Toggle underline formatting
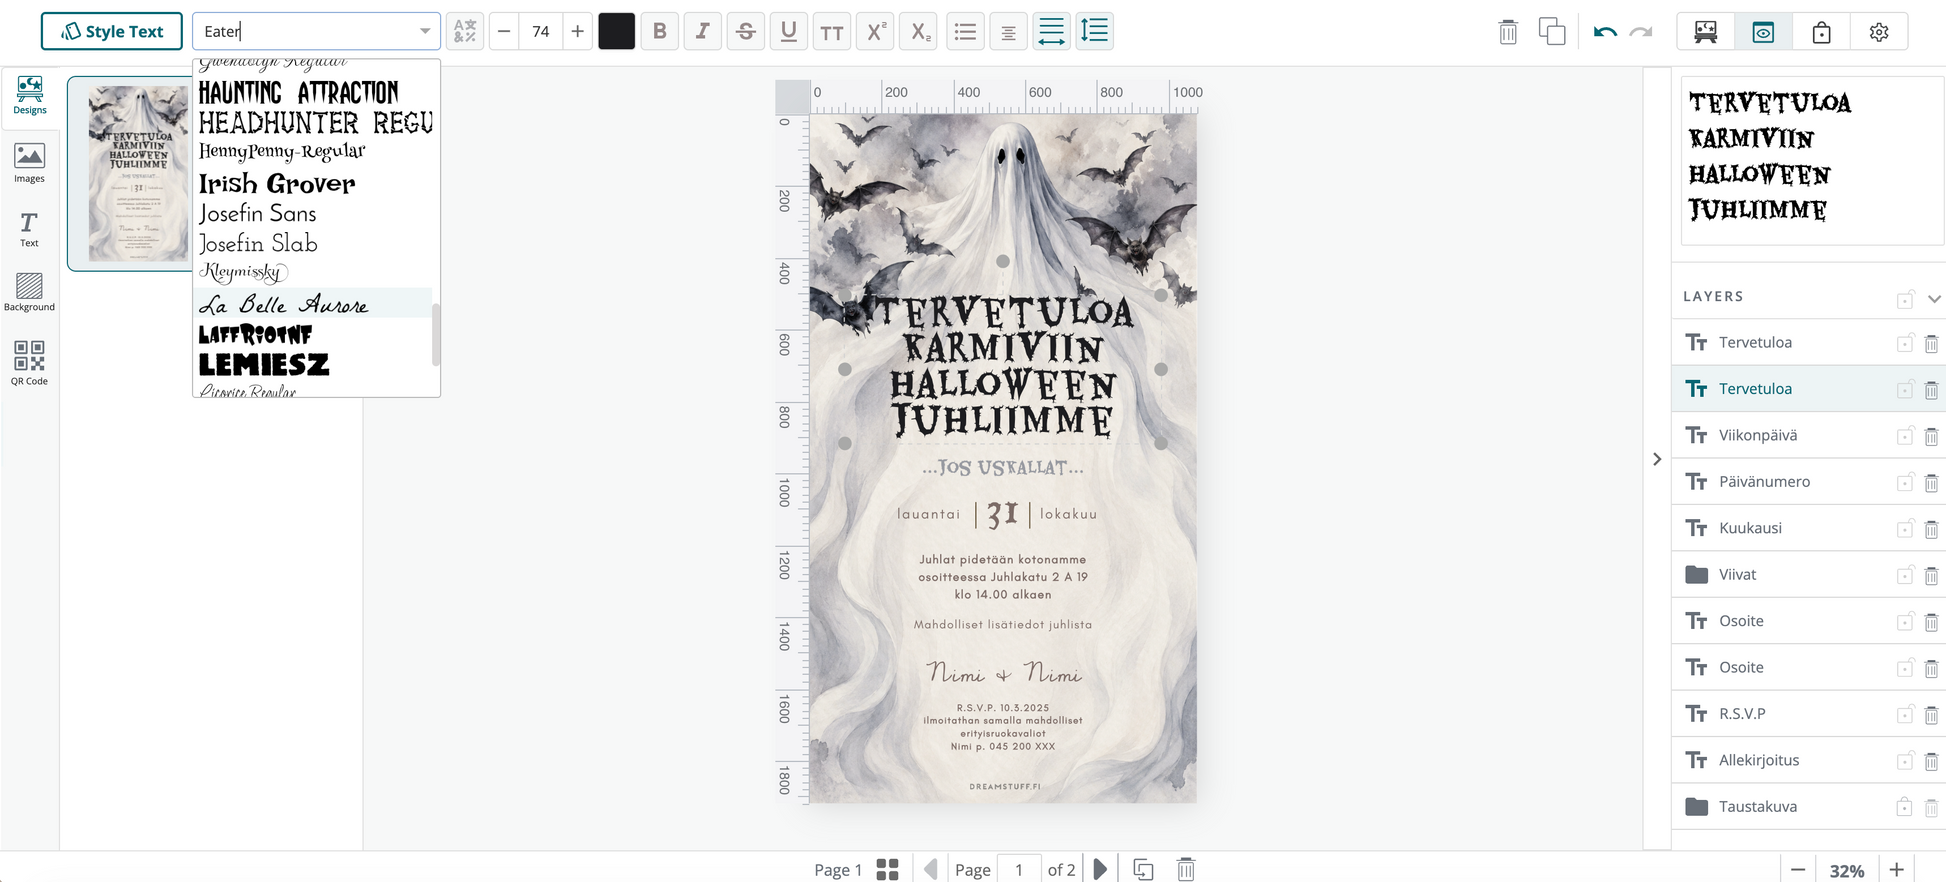Viewport: 1946px width, 882px height. (x=788, y=31)
